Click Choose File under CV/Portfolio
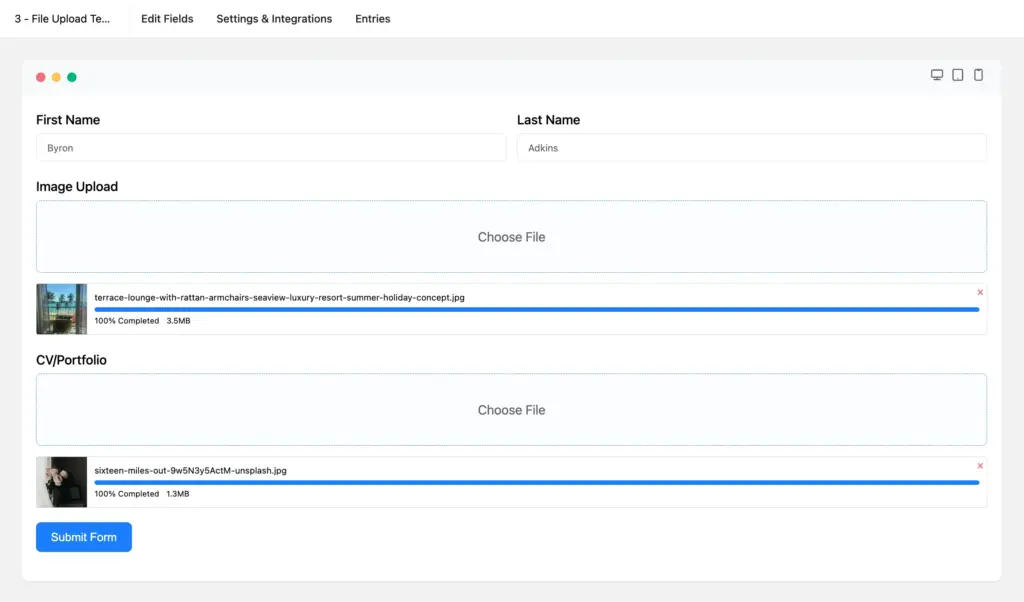The image size is (1024, 602). (x=511, y=409)
